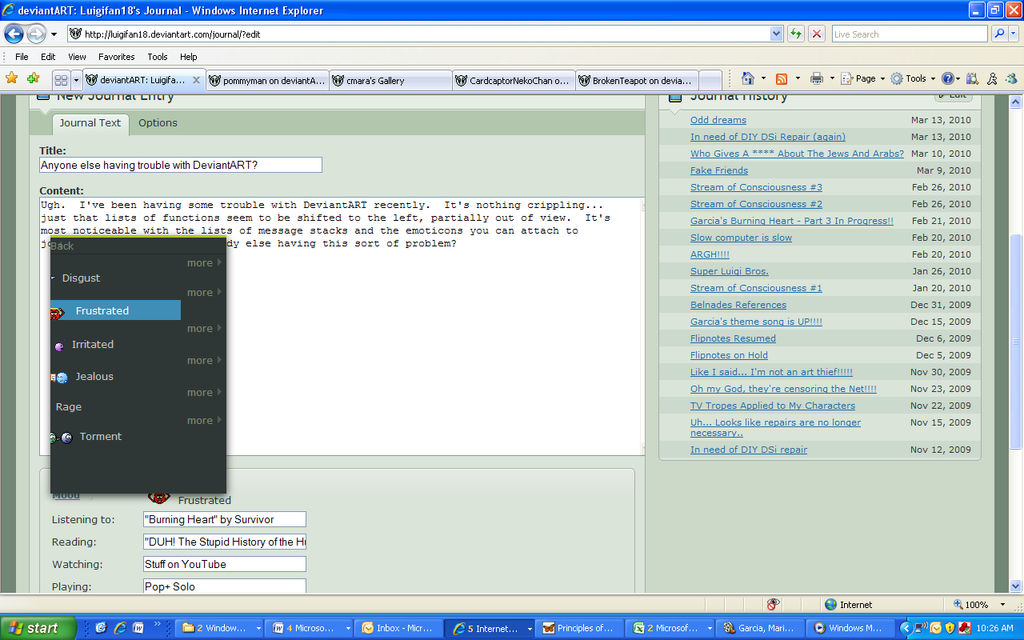This screenshot has width=1024, height=640.
Task: Refresh the page with the green arrows icon
Action: pos(795,34)
